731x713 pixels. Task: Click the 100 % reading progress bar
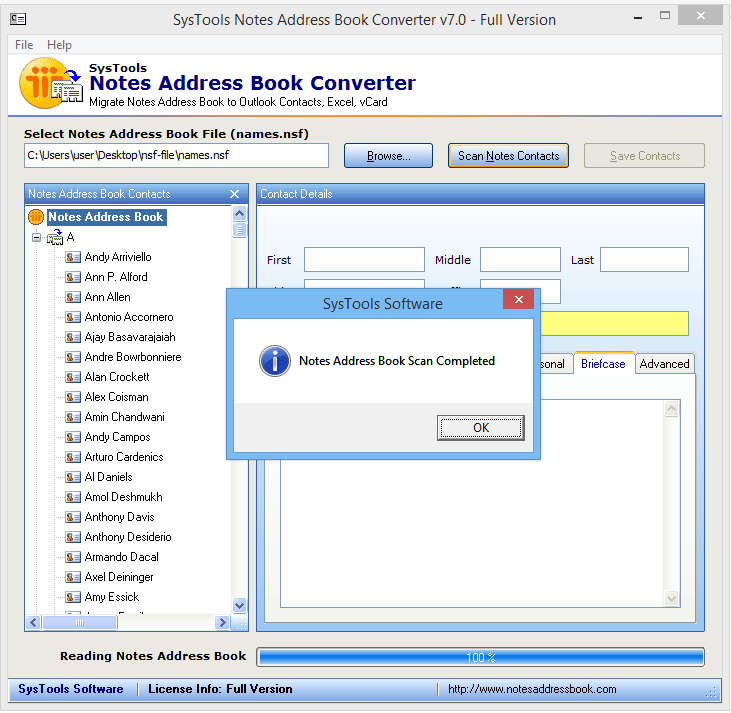point(480,658)
